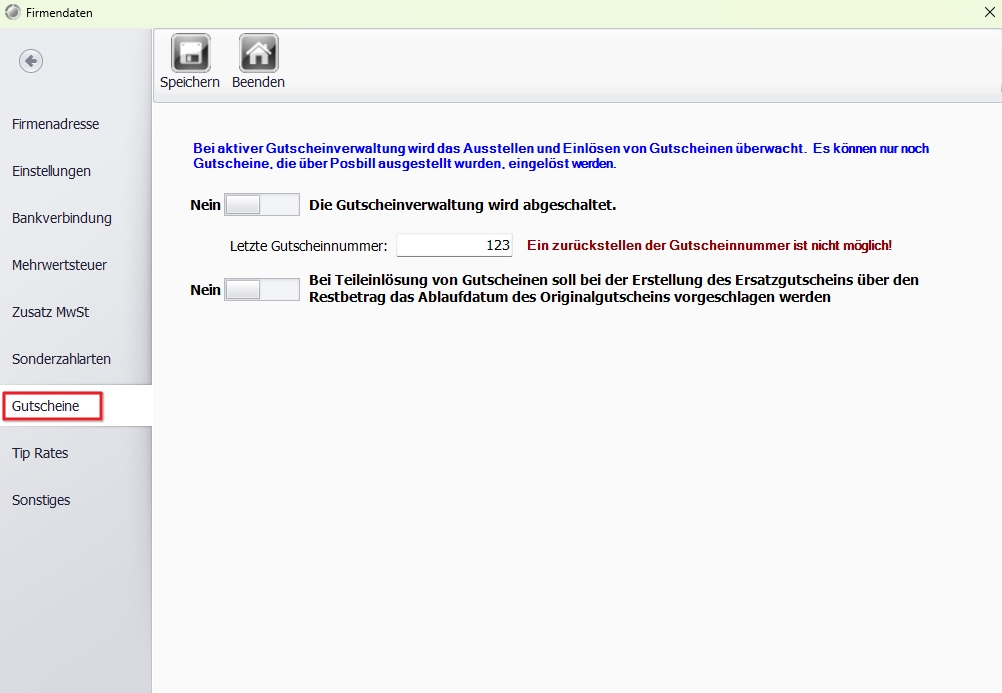Go back with the round arrow icon
Screen dimensions: 1002x693
31,61
